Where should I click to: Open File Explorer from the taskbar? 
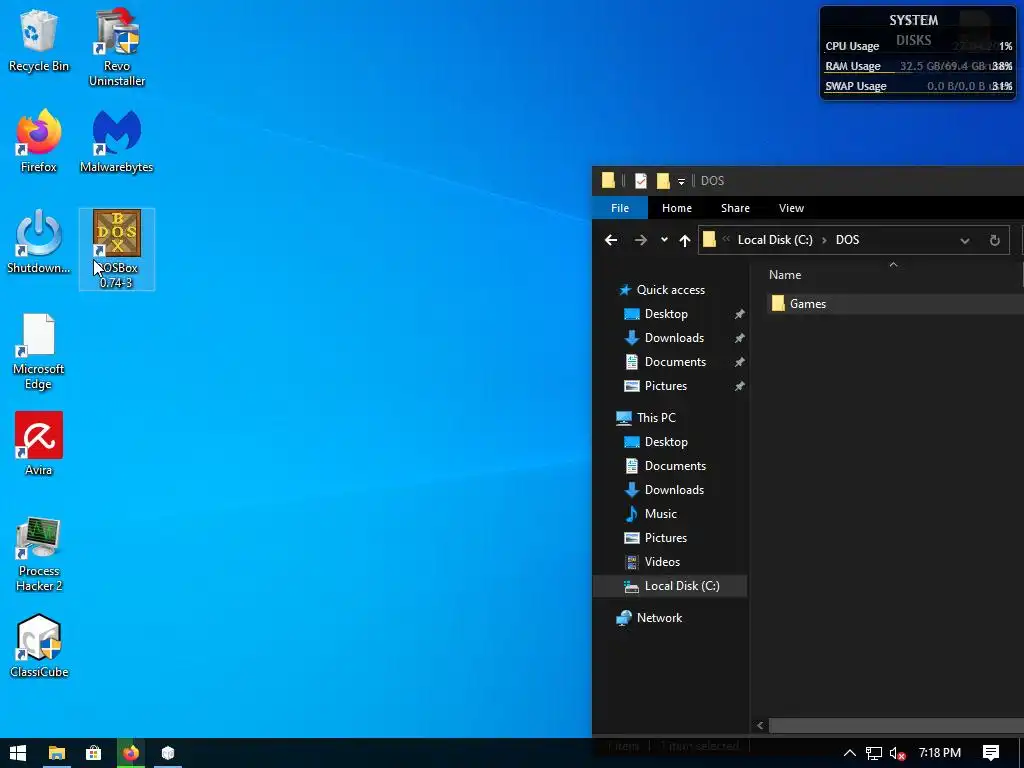pyautogui.click(x=57, y=753)
